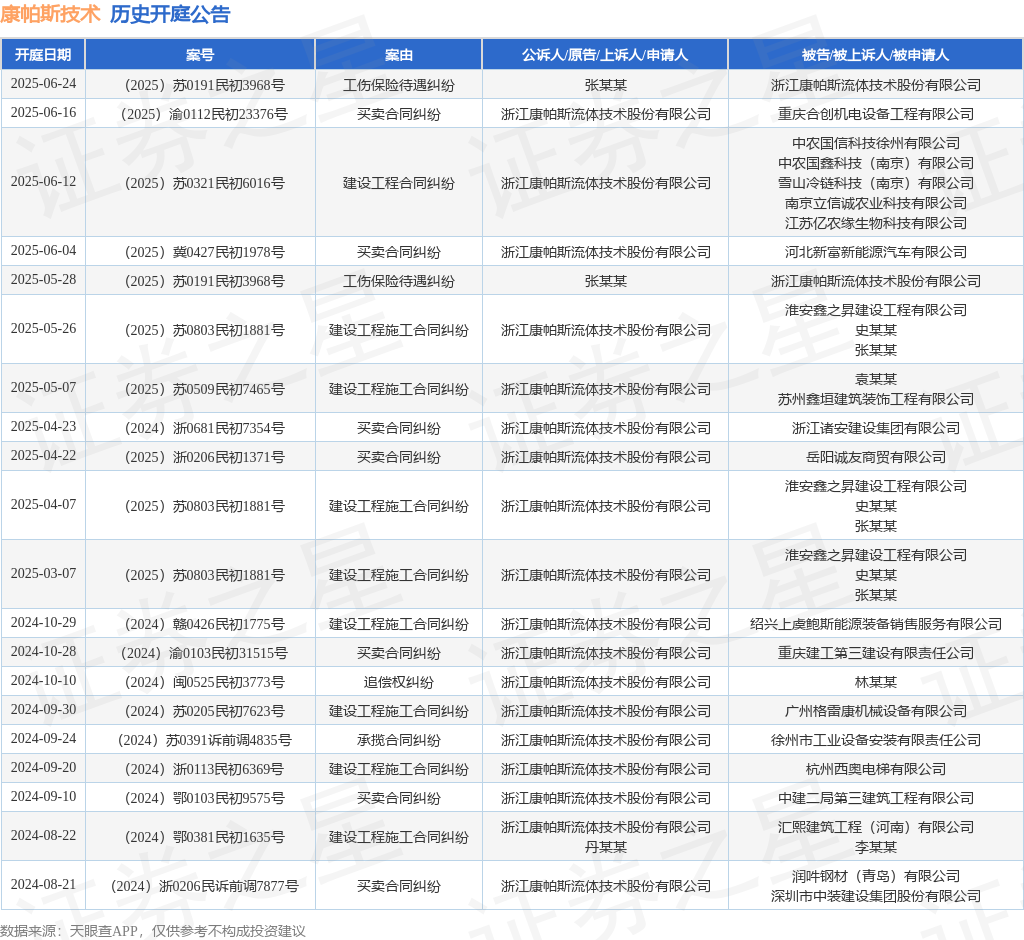
Task: Open case number (2024)浙0681民初7354号
Action: (200, 428)
